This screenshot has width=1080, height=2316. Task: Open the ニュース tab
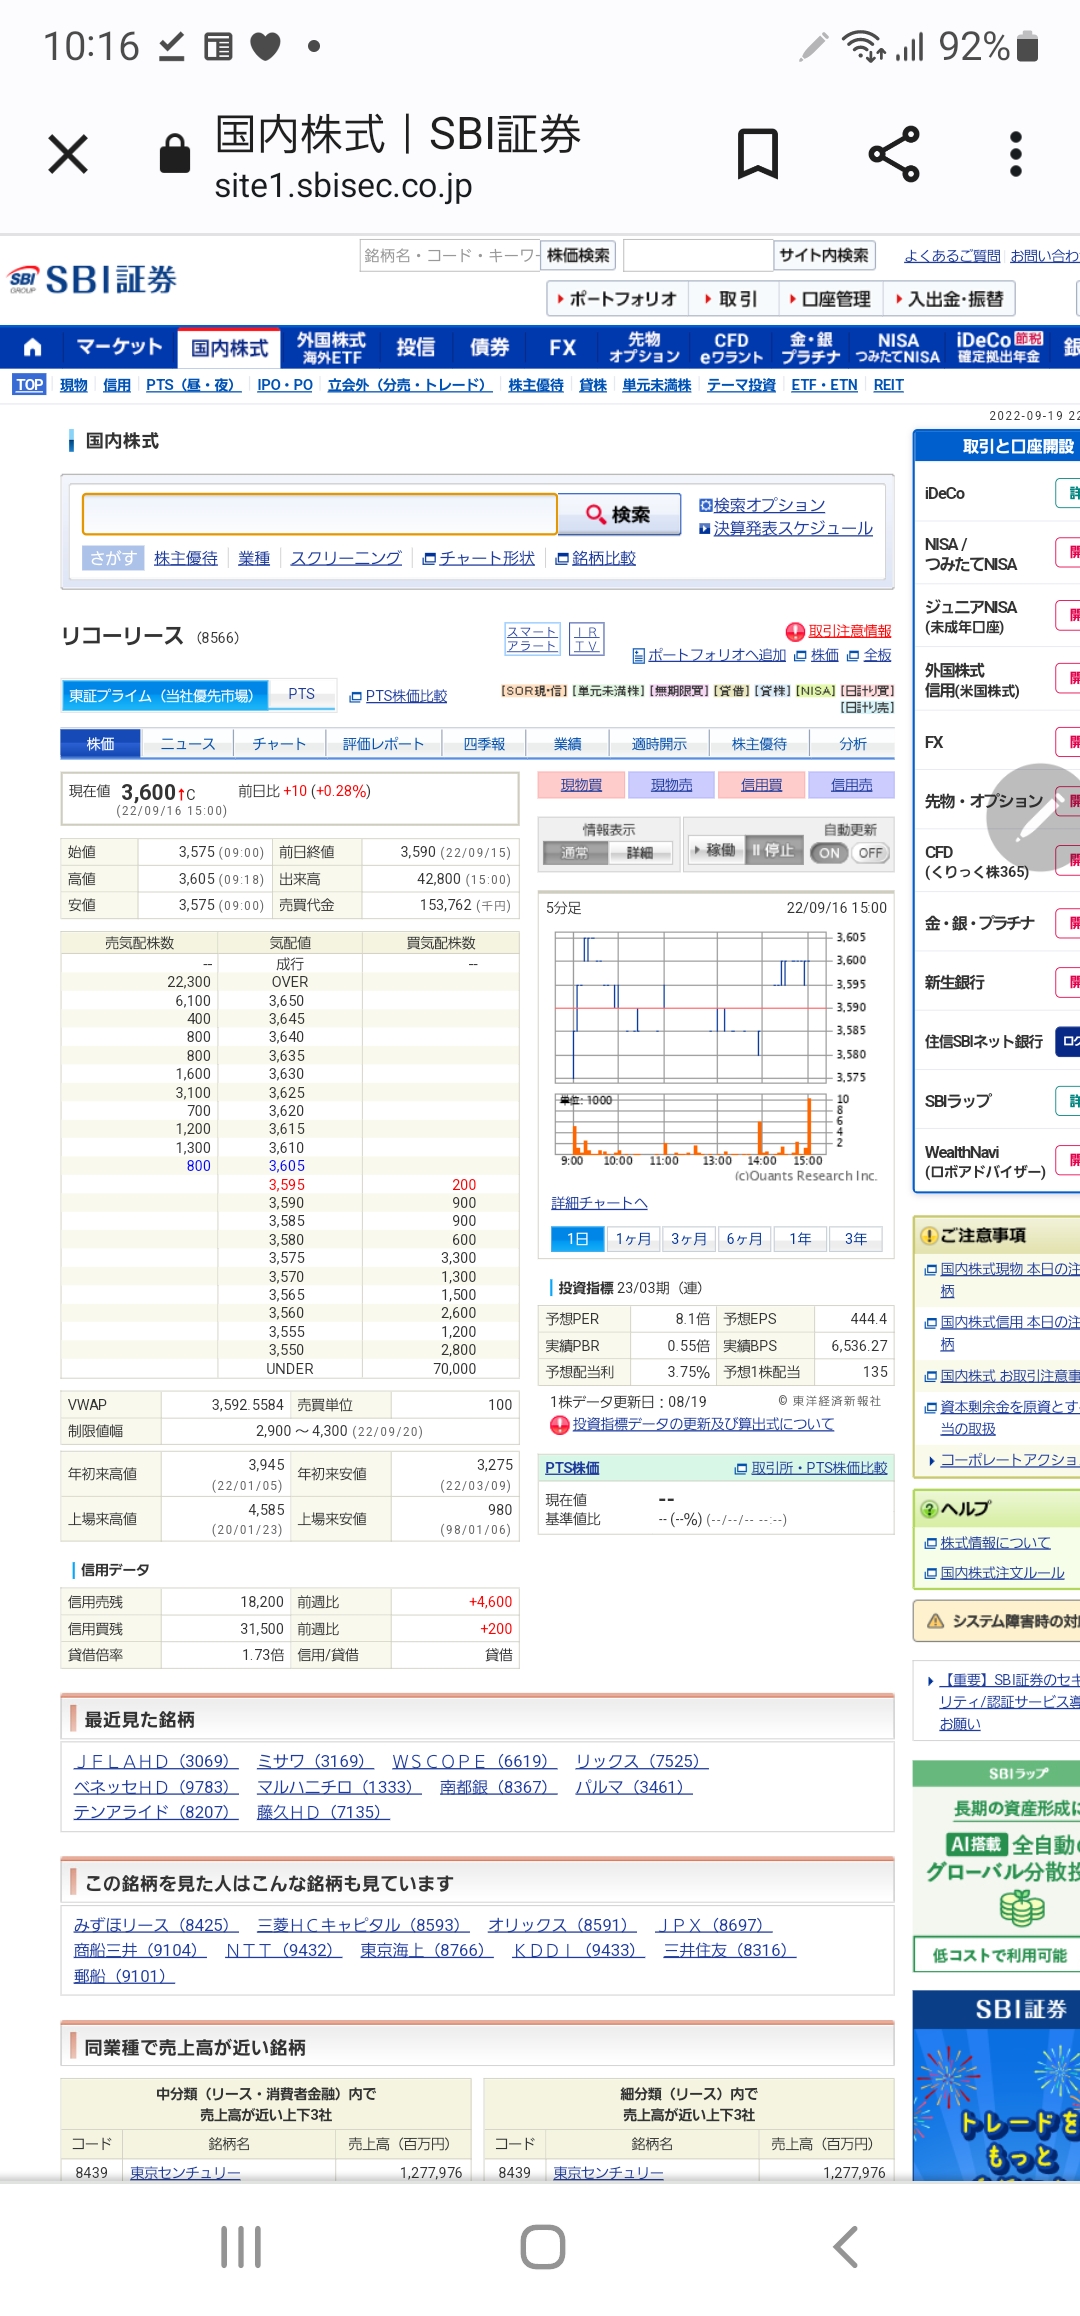tap(187, 743)
